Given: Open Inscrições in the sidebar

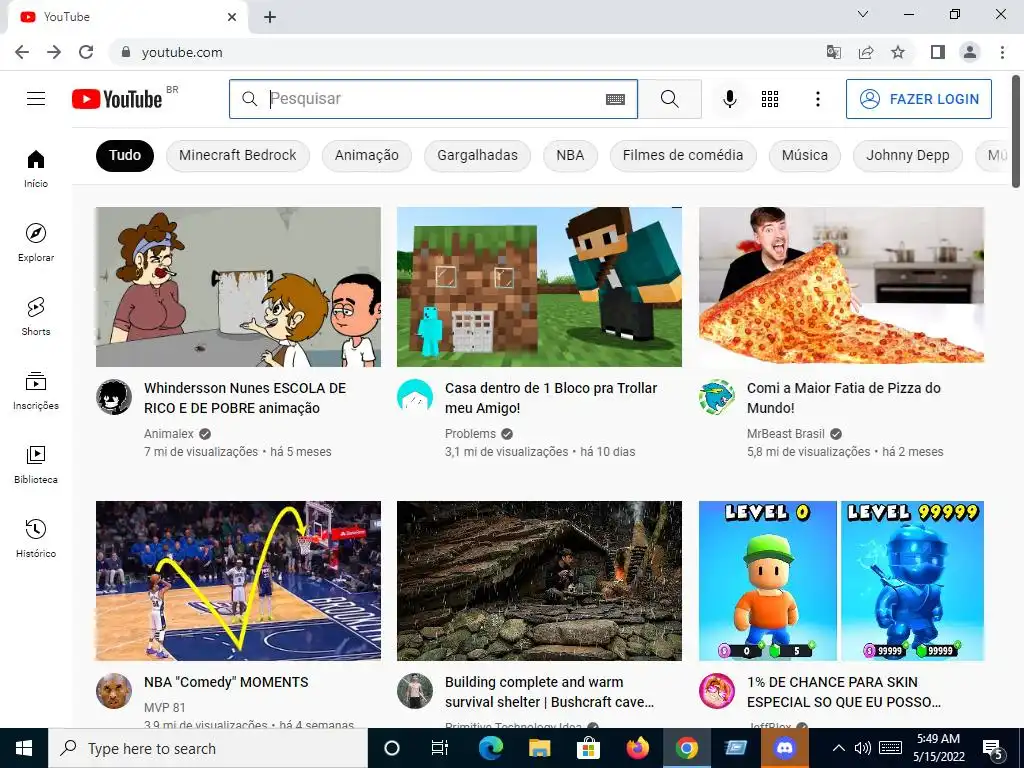Looking at the screenshot, I should (x=36, y=391).
